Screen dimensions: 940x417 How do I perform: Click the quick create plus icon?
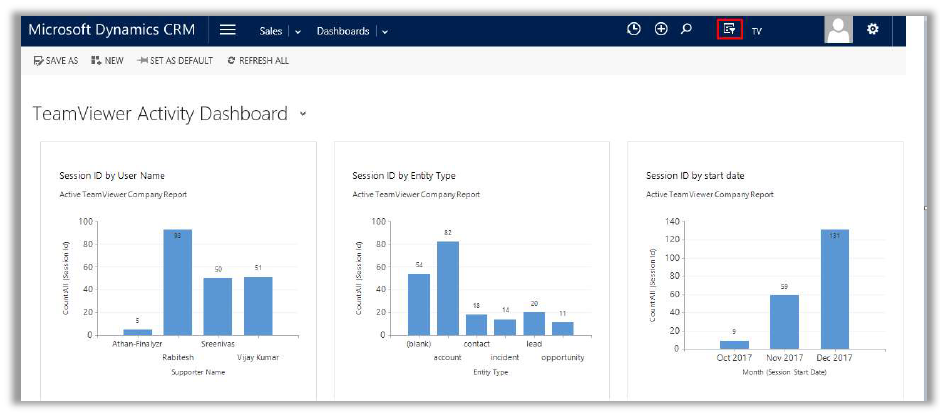click(x=660, y=30)
